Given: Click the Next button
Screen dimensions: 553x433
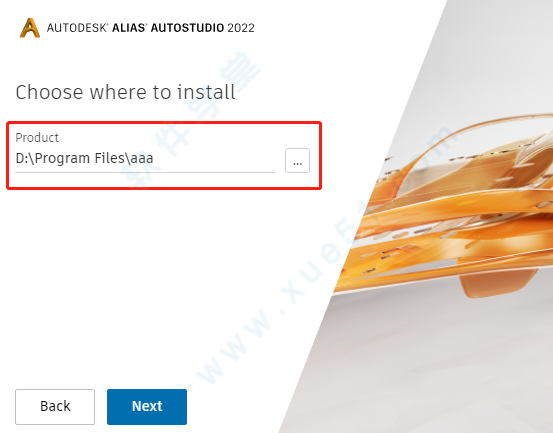Looking at the screenshot, I should click(x=147, y=407).
